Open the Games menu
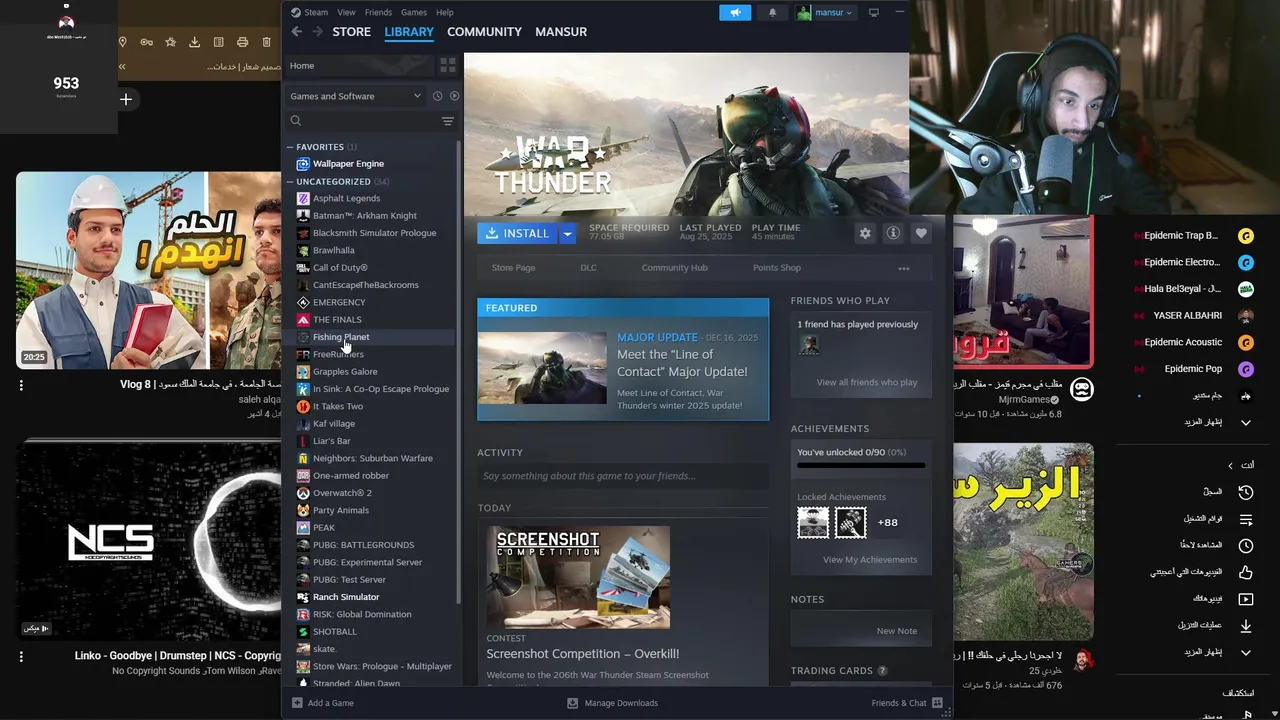Image resolution: width=1280 pixels, height=720 pixels. 414,12
